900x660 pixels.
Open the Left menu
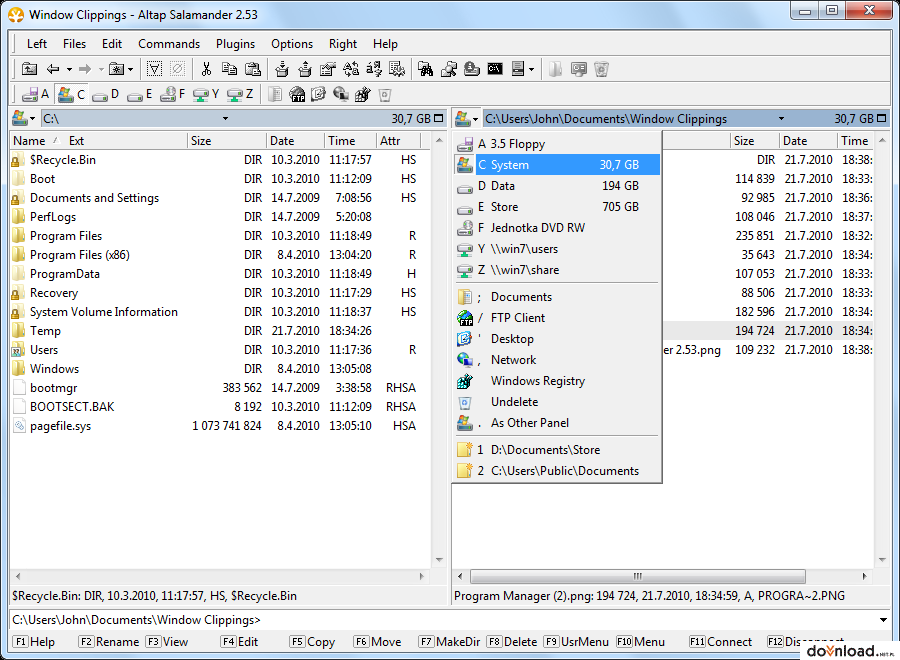[37, 44]
